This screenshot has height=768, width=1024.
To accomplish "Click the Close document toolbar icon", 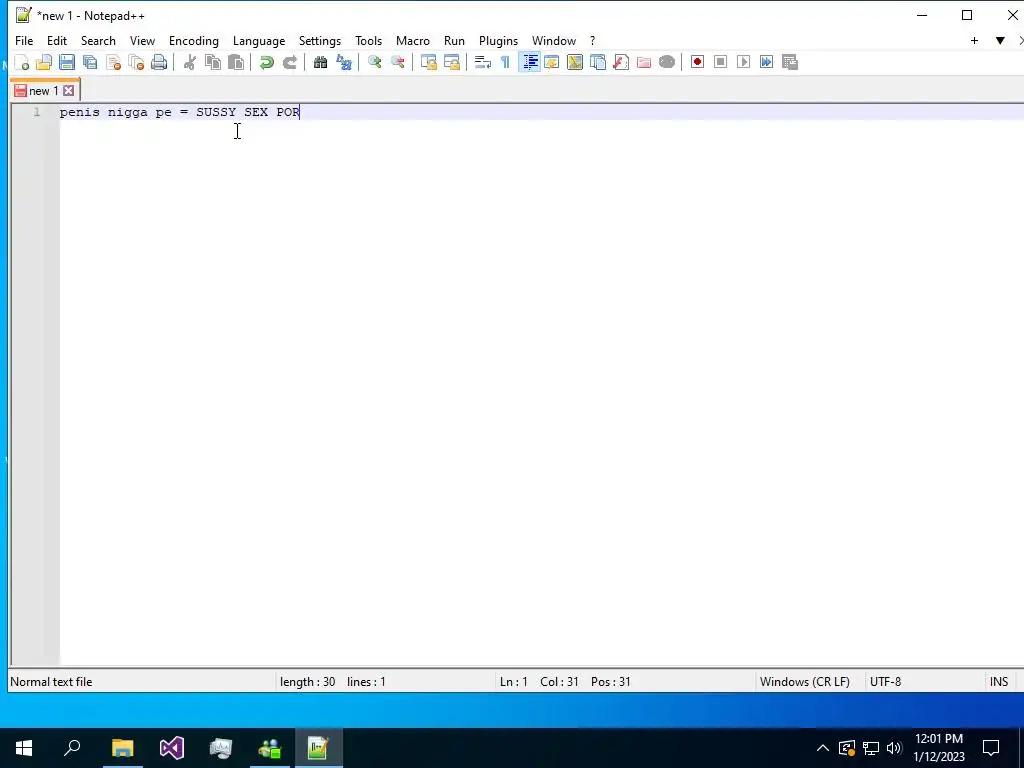I will pyautogui.click(x=114, y=62).
